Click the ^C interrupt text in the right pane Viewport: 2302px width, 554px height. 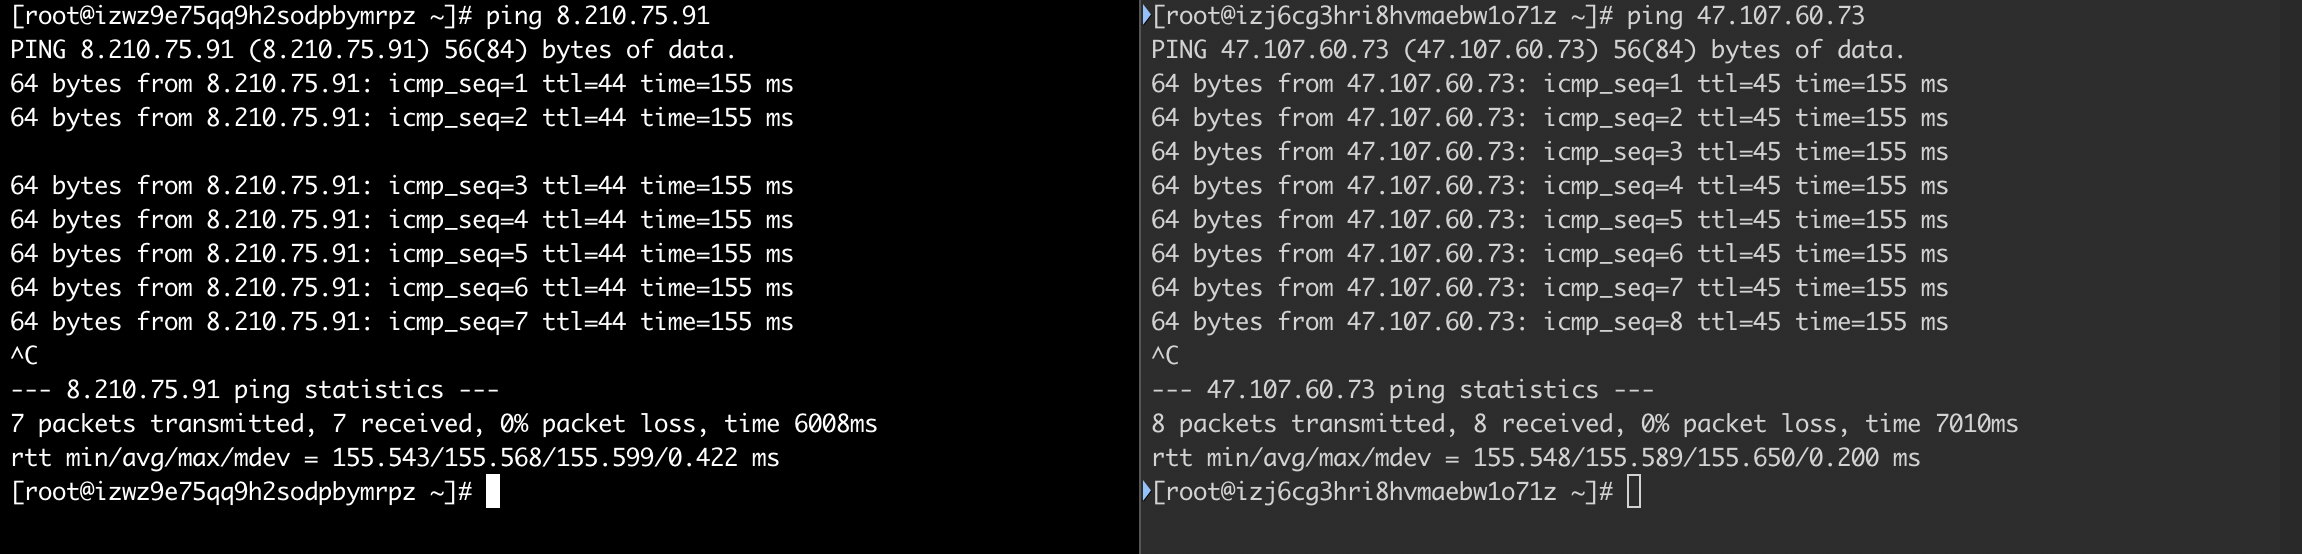point(1165,356)
